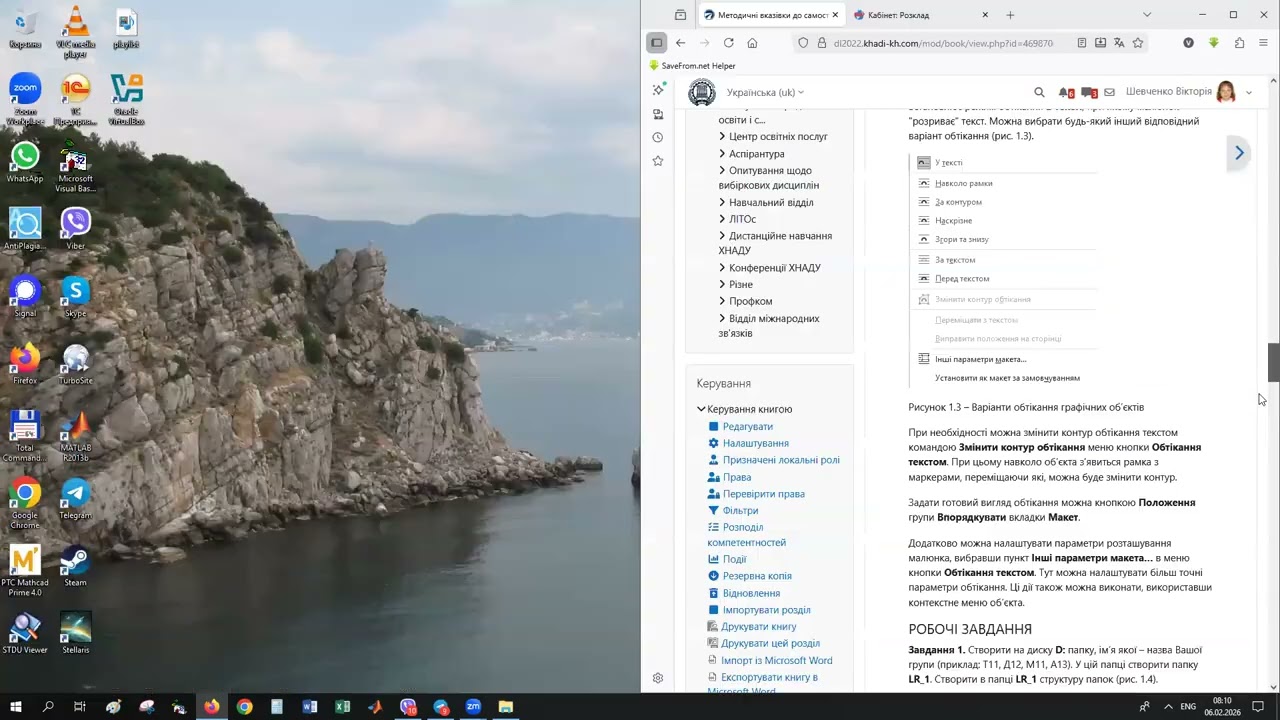Viewport: 1280px width, 720px height.
Task: Open the Редагувати link
Action: (x=747, y=427)
